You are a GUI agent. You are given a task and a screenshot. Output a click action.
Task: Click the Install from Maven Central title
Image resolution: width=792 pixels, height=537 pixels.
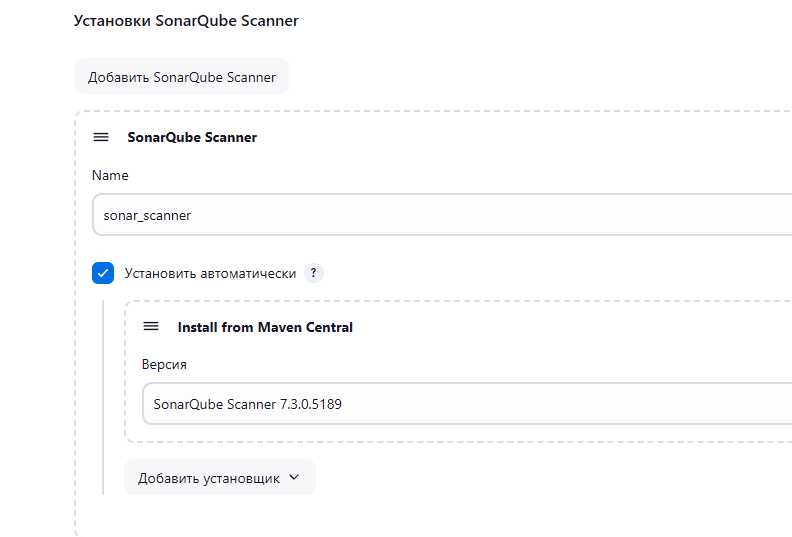pos(265,327)
